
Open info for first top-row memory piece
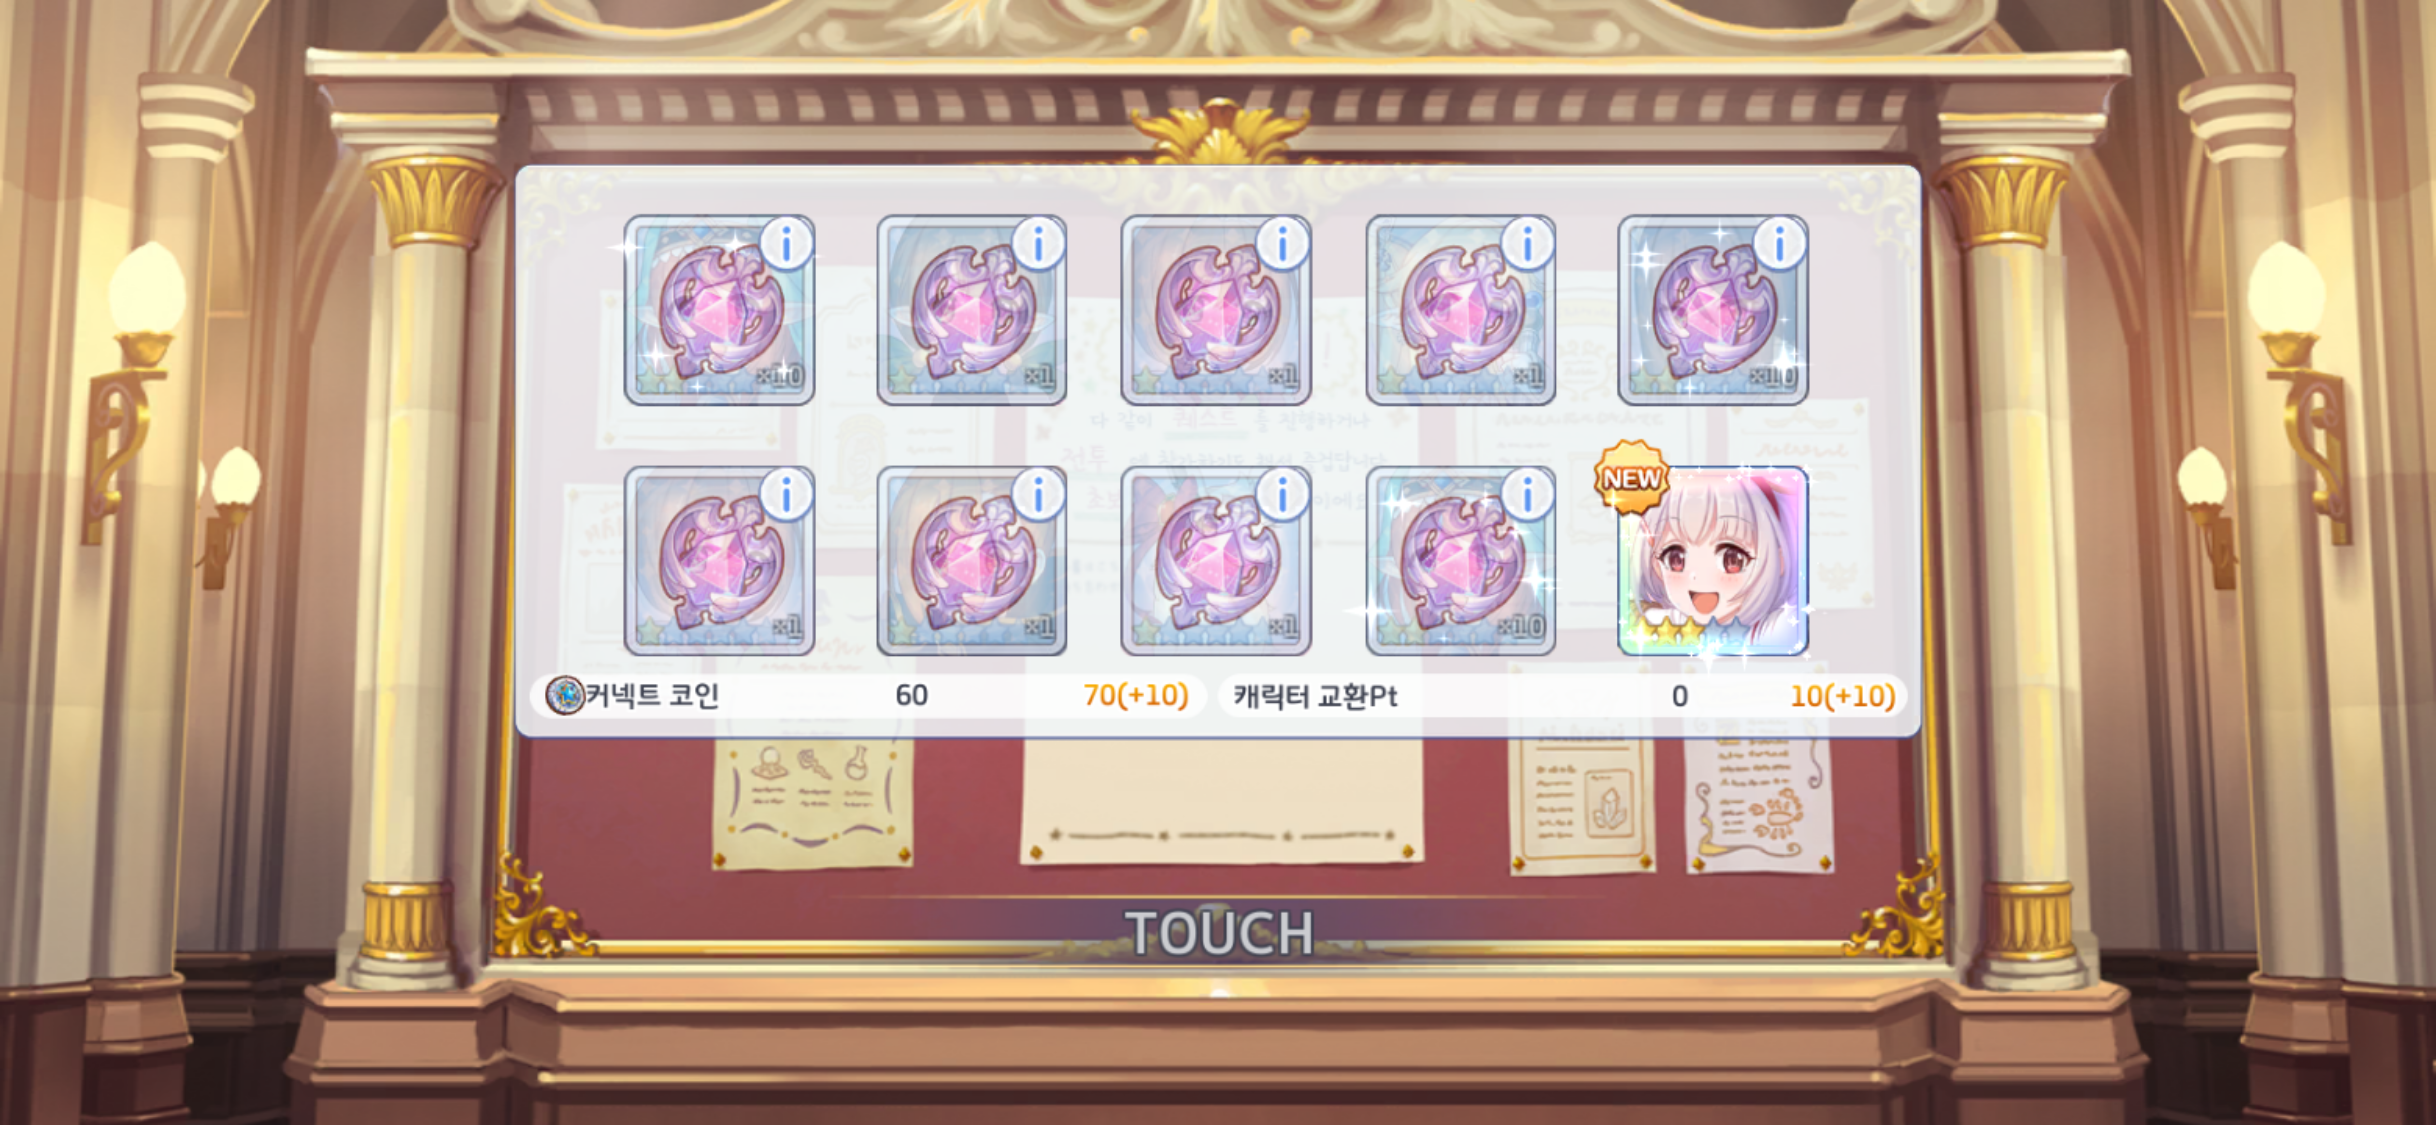tap(787, 243)
